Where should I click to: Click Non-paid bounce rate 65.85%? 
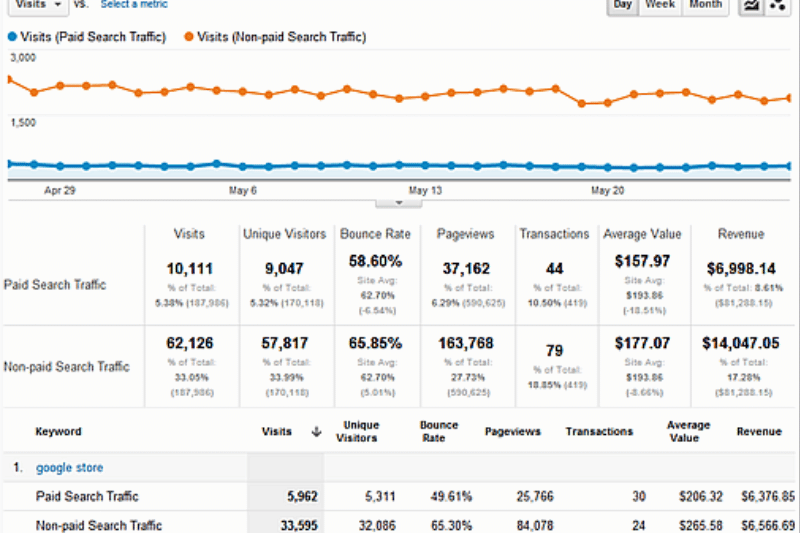(x=376, y=343)
